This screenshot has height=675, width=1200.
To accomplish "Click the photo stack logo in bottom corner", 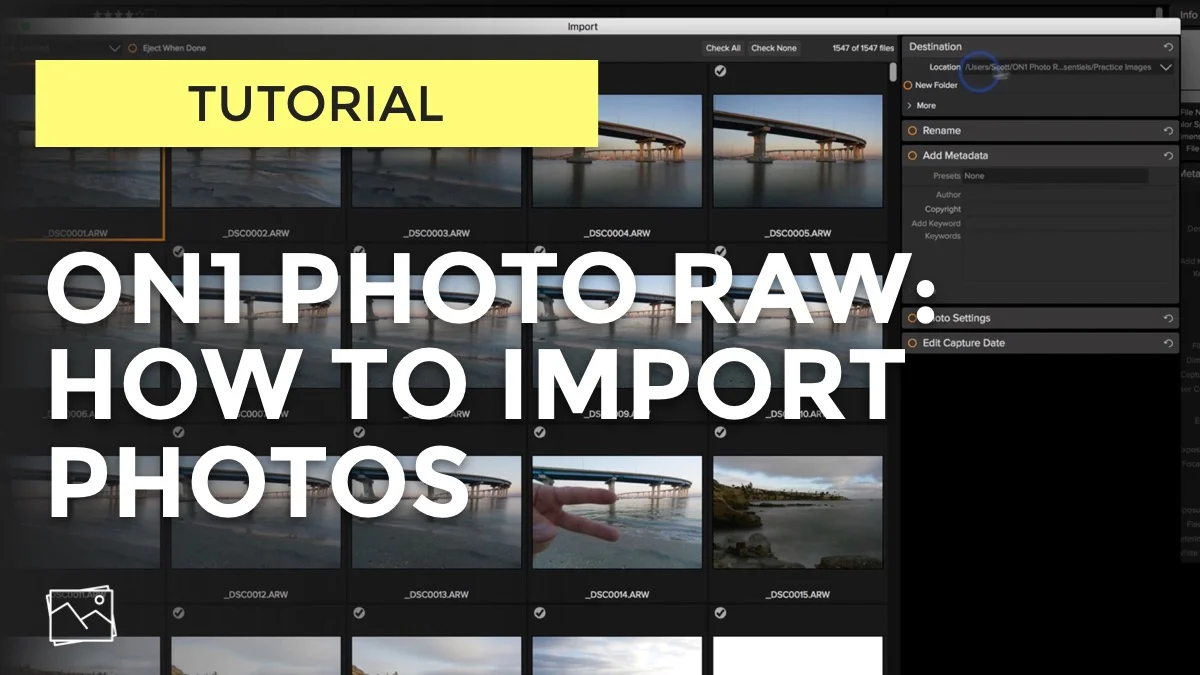I will (x=80, y=612).
